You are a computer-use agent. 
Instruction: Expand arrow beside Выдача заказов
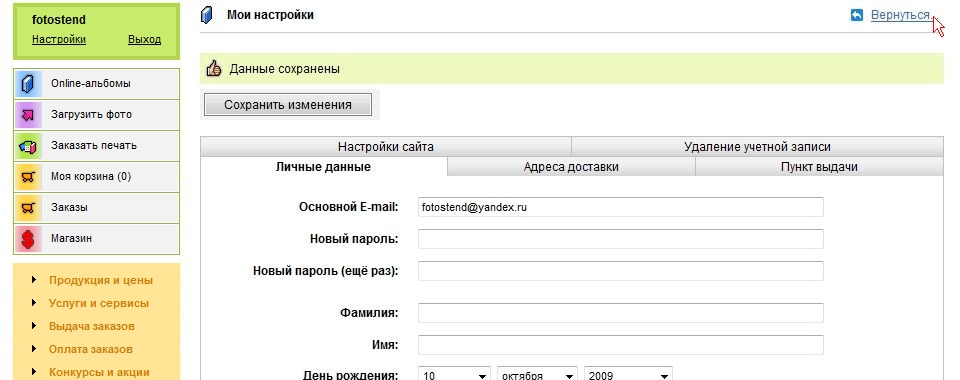[x=34, y=326]
